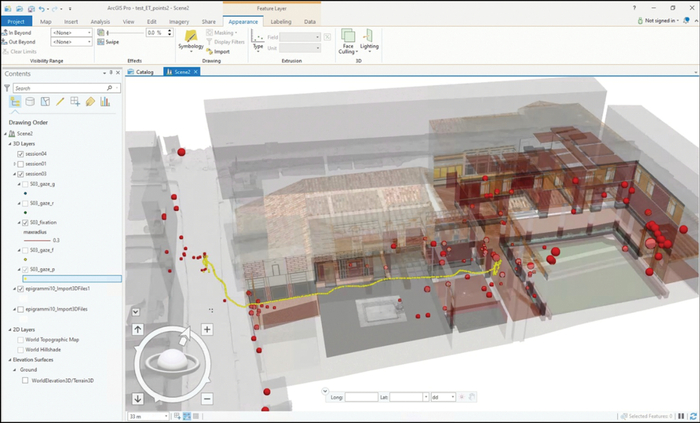
Task: Select the extrusion Type icon
Action: 258,40
